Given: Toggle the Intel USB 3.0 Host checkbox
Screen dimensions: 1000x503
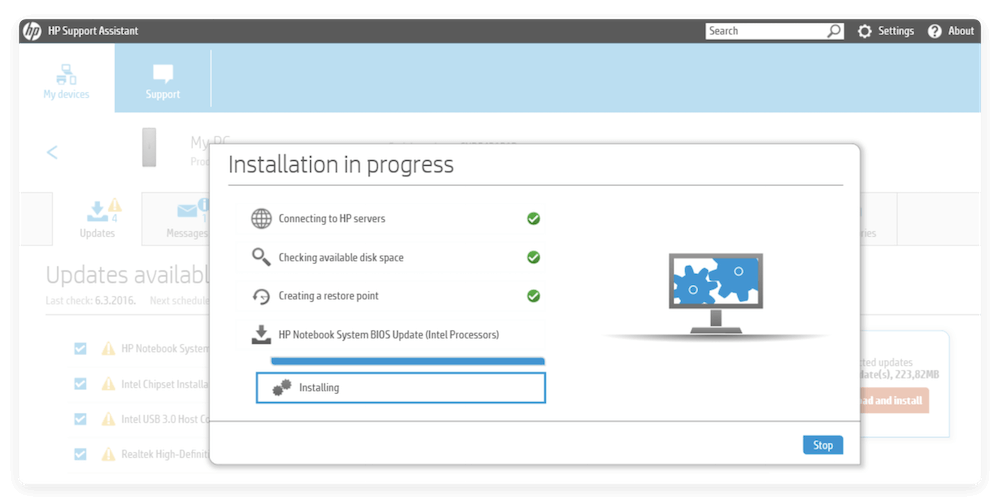Looking at the screenshot, I should coord(80,418).
